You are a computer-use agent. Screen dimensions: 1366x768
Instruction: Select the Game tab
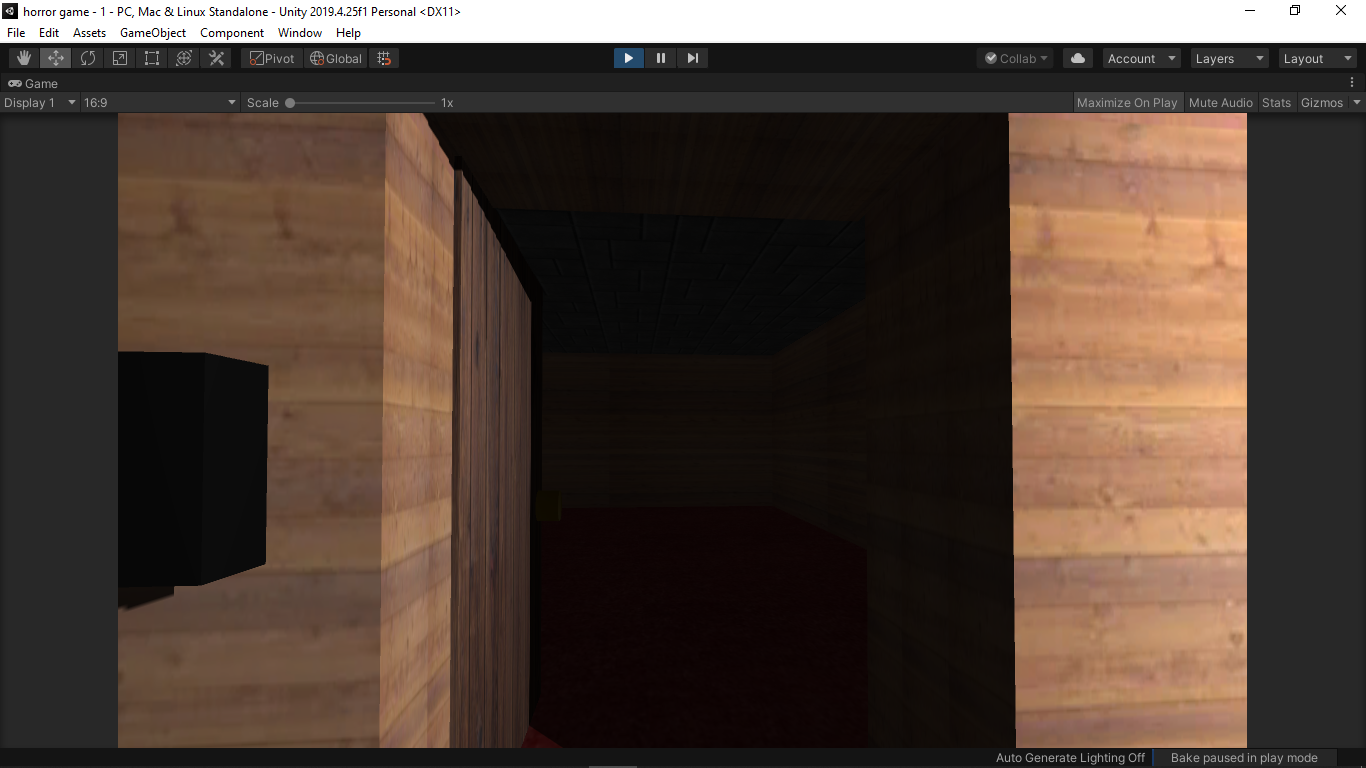(x=33, y=83)
